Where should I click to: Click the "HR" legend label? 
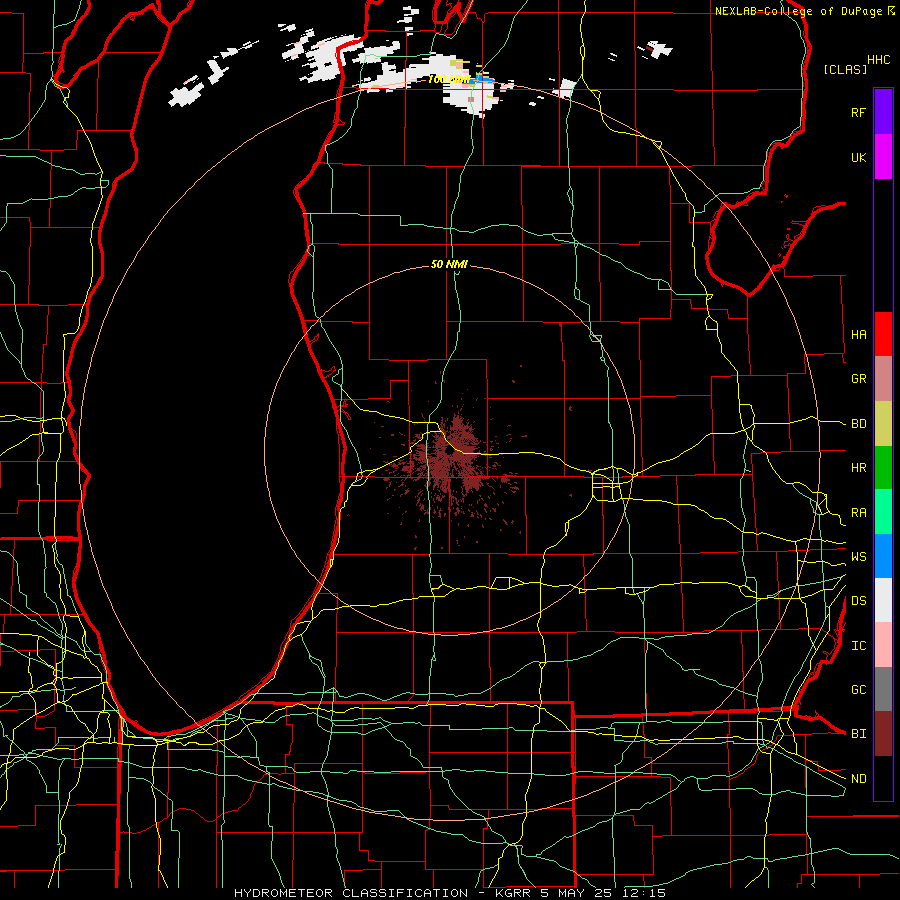pos(858,468)
